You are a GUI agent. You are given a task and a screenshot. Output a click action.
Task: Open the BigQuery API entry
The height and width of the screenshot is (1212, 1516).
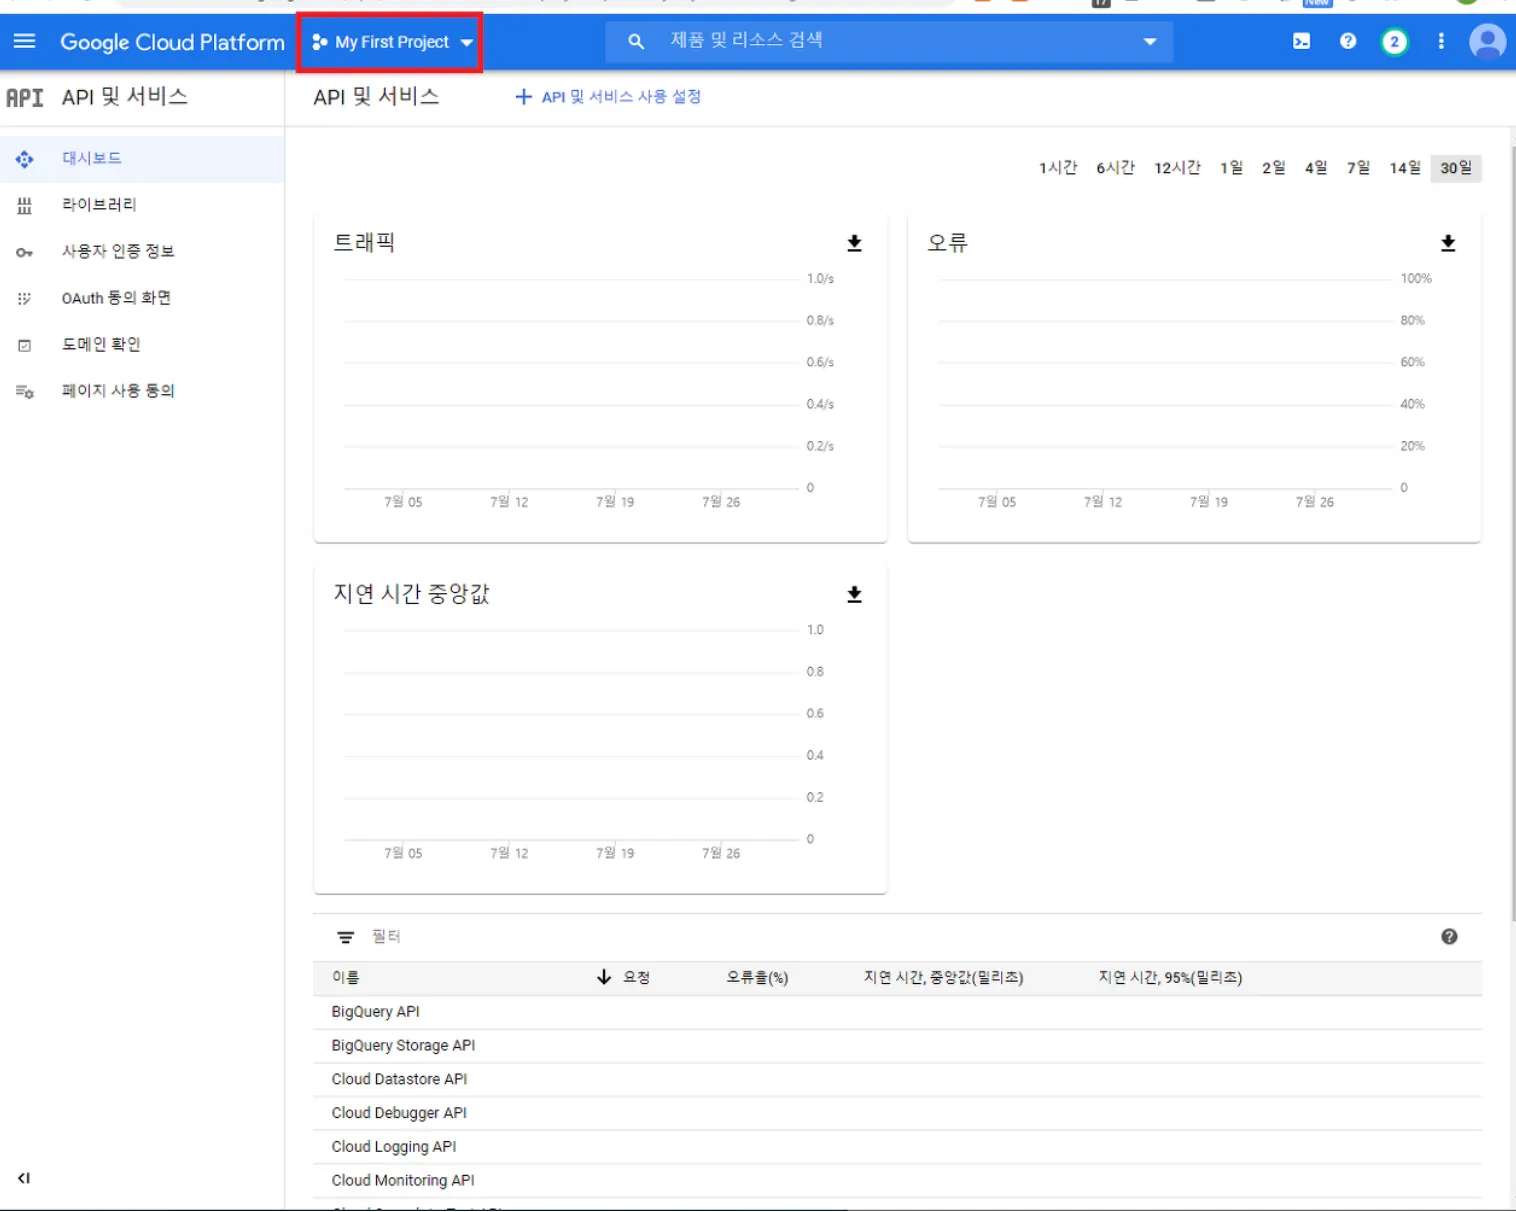tap(376, 1012)
